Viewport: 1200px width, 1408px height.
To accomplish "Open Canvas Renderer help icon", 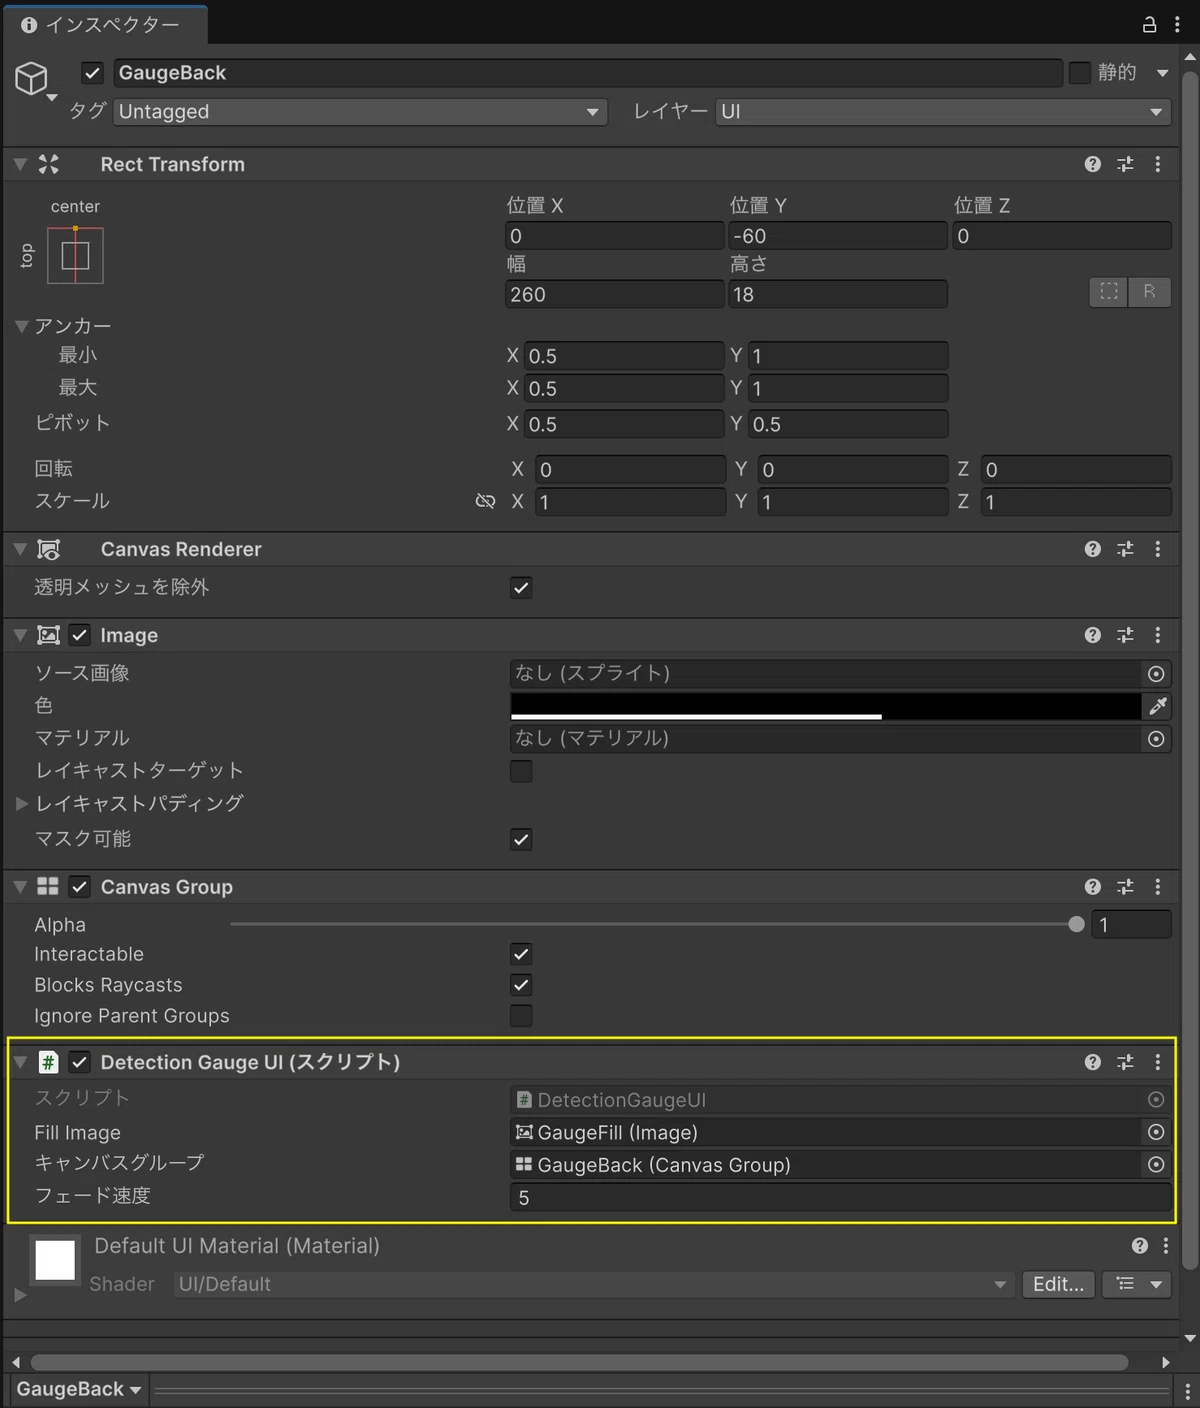I will coord(1092,549).
